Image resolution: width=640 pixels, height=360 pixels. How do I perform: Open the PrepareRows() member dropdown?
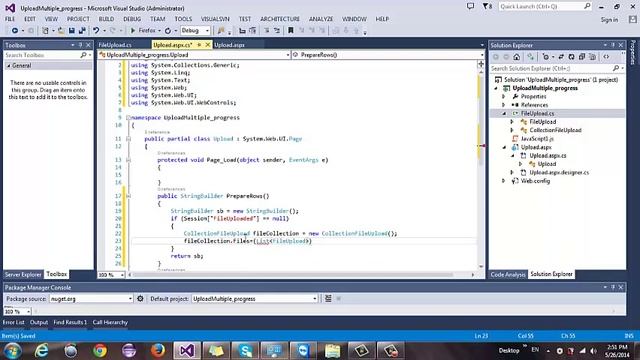[388, 55]
